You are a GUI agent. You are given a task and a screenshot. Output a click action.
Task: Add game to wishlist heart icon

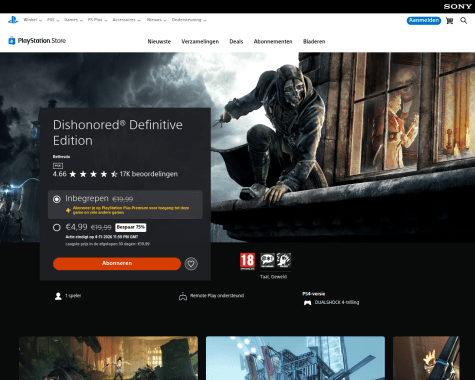click(x=191, y=264)
